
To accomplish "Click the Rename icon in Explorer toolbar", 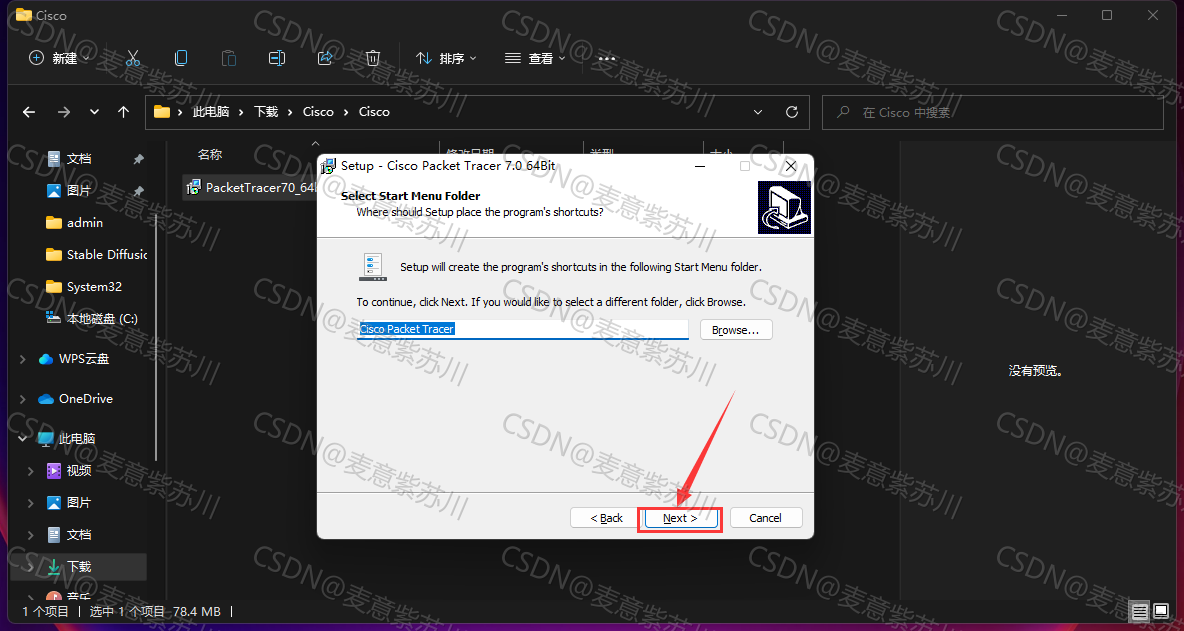I will click(277, 58).
